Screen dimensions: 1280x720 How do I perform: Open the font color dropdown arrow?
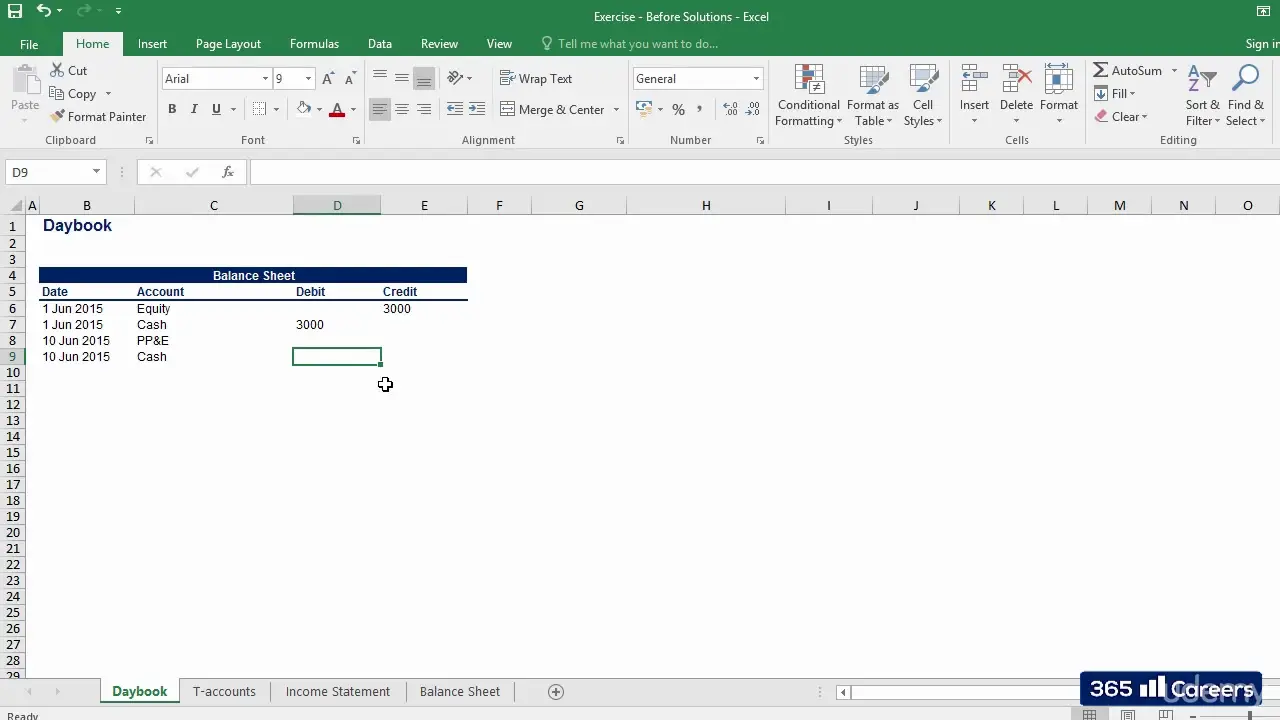pos(353,110)
